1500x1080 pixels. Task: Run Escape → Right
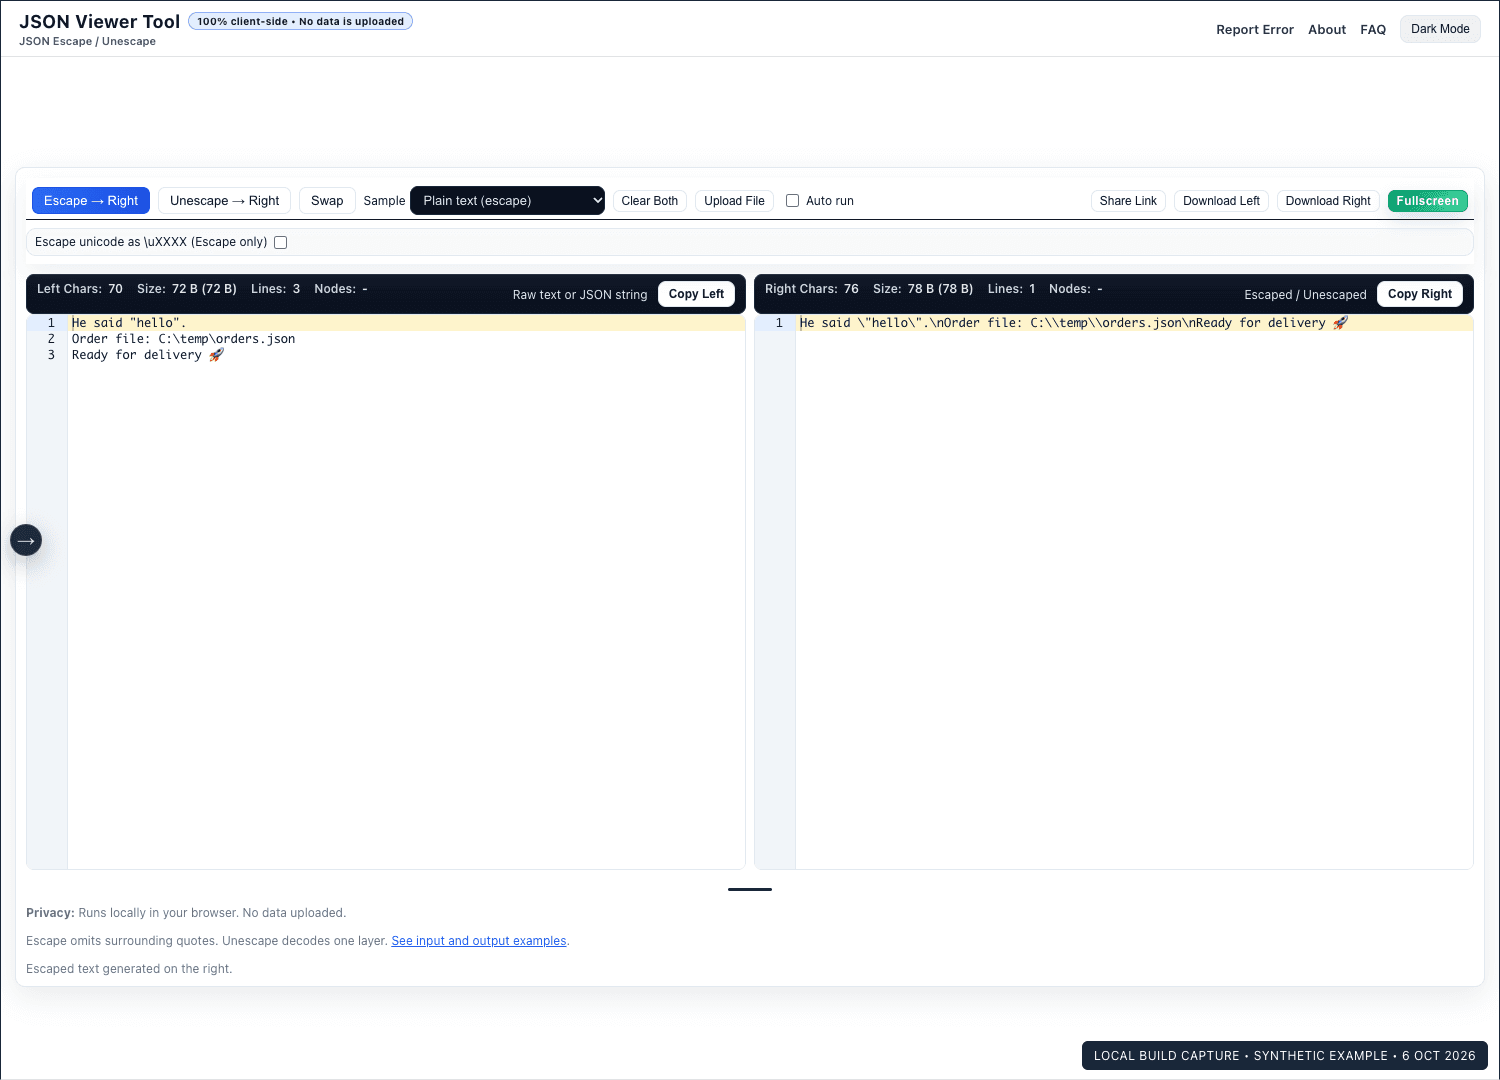click(91, 201)
